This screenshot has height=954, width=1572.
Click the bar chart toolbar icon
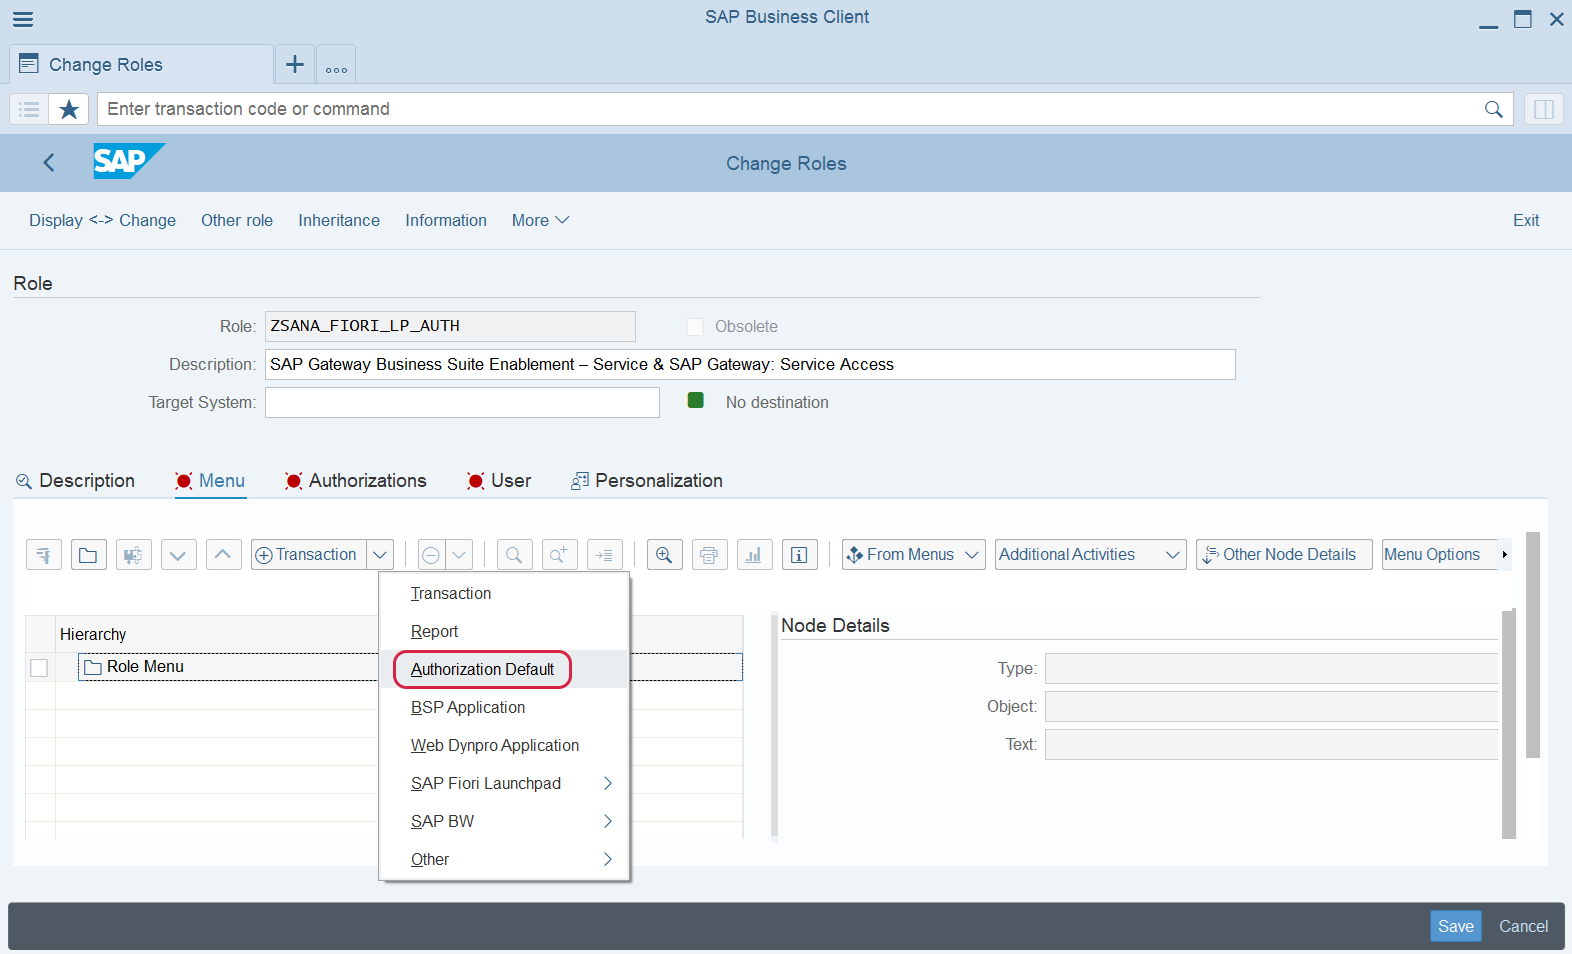[754, 555]
